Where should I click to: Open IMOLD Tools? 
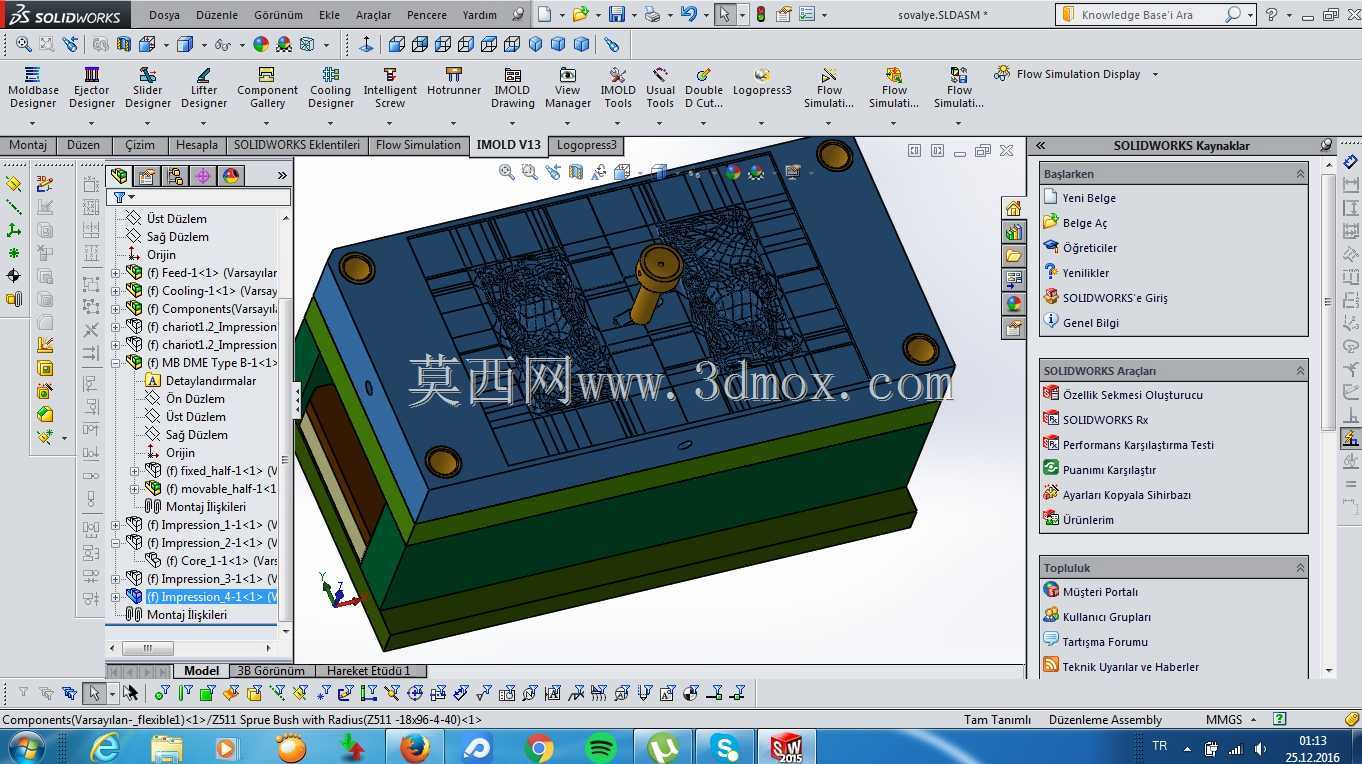click(618, 88)
